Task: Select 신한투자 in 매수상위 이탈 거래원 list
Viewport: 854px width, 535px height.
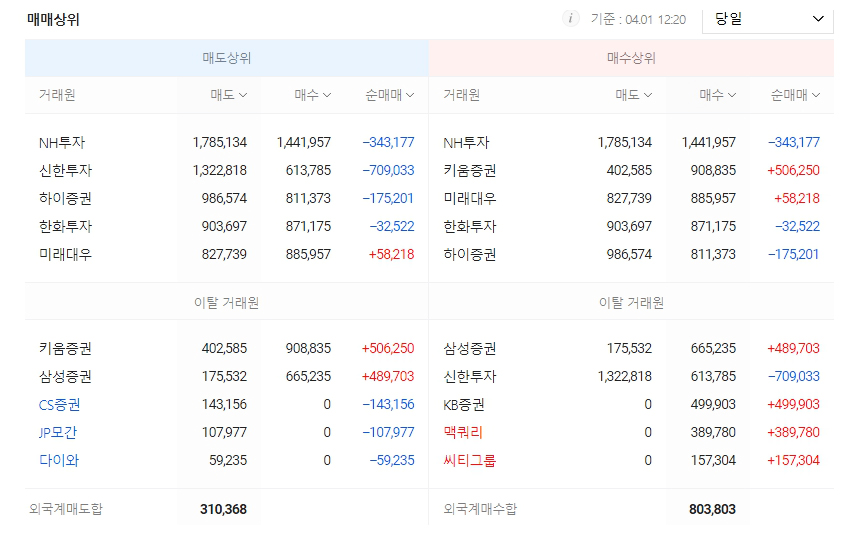Action: [x=469, y=376]
